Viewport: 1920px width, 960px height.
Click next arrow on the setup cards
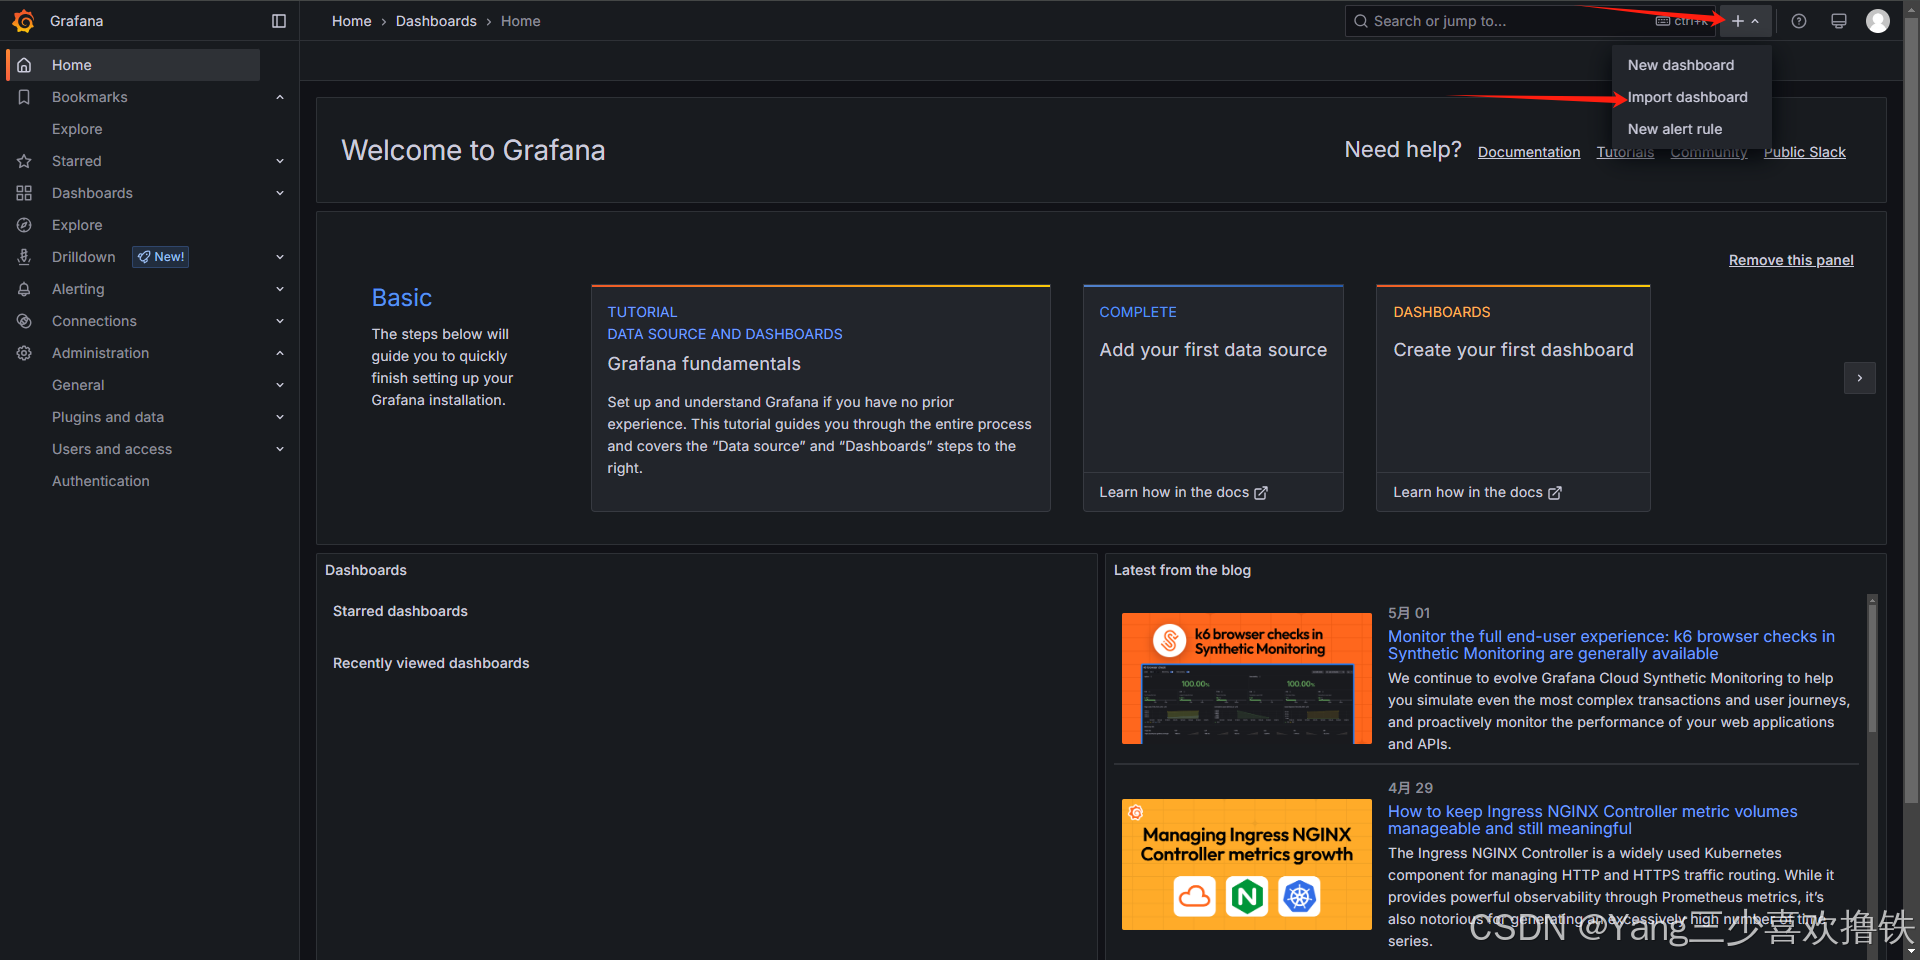[1860, 378]
